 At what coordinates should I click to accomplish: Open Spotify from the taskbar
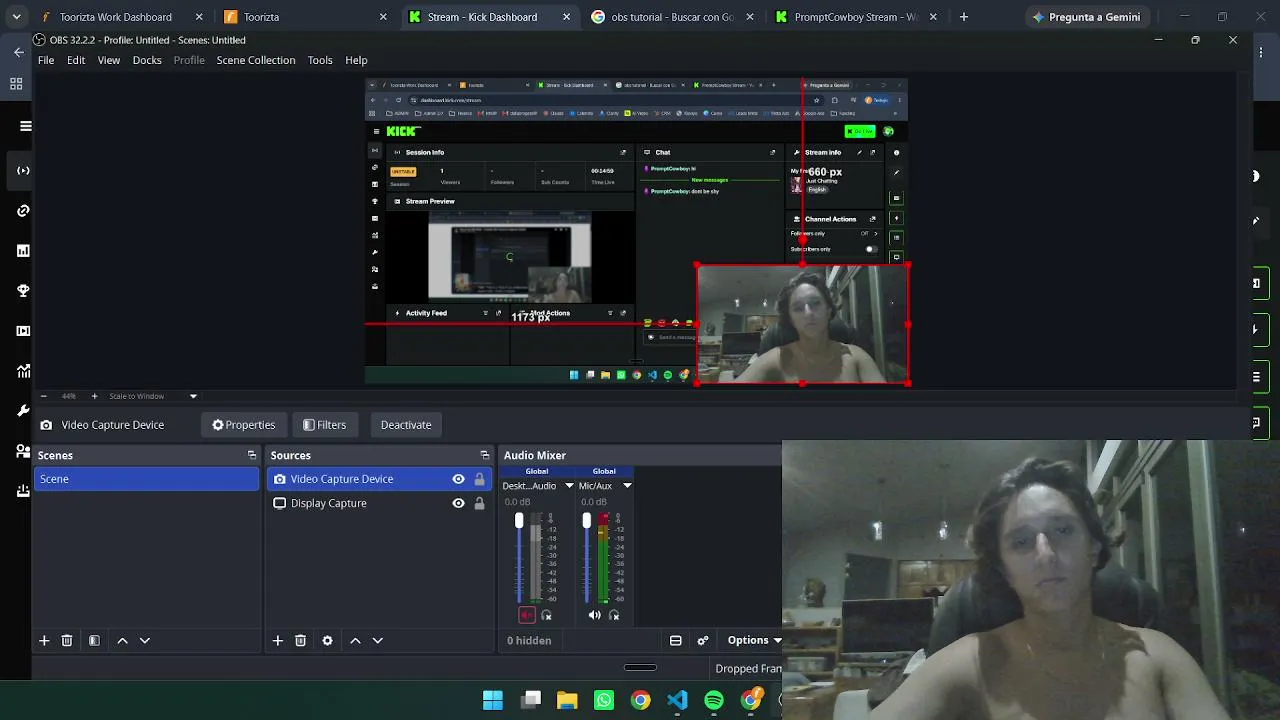pos(714,700)
